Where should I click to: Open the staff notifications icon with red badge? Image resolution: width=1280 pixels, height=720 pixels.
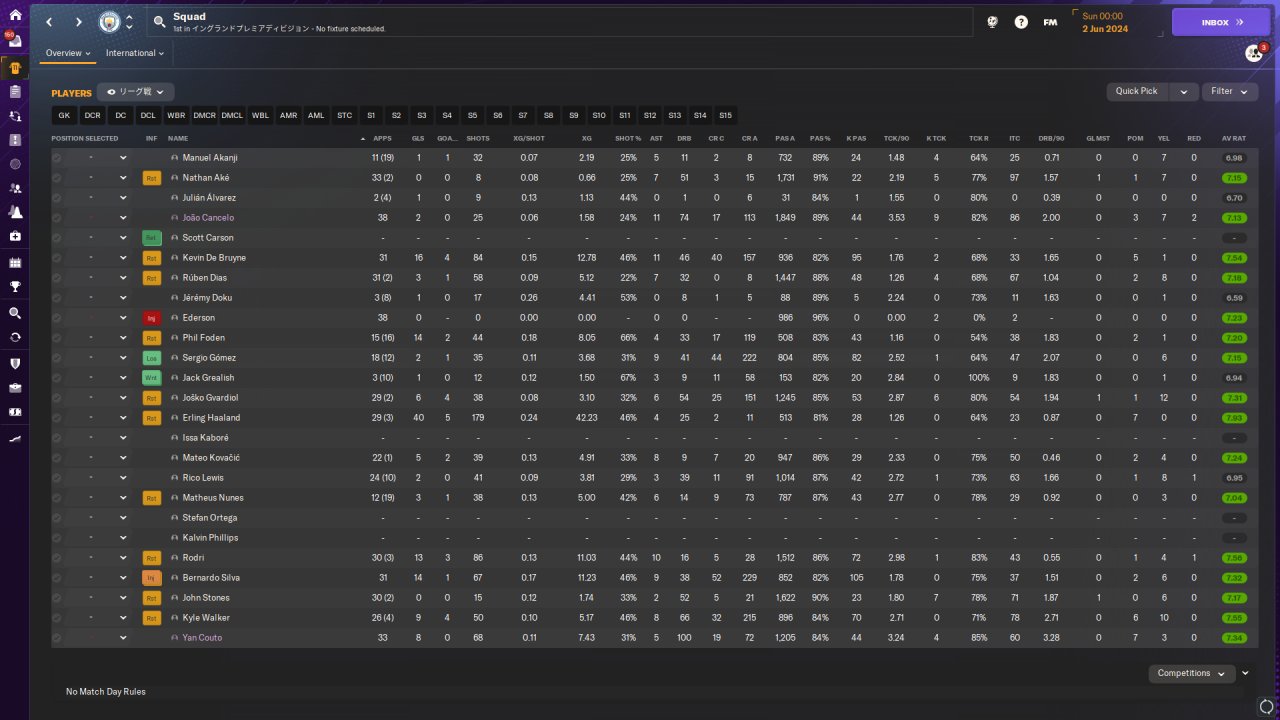point(1254,53)
